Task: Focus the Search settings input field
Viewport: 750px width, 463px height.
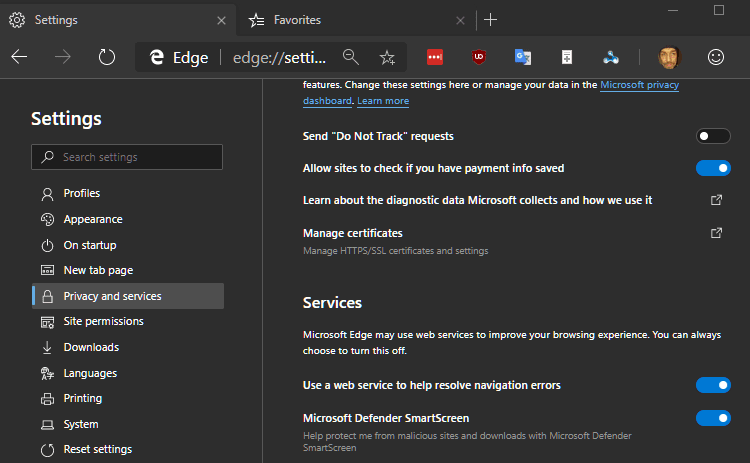Action: coord(127,157)
